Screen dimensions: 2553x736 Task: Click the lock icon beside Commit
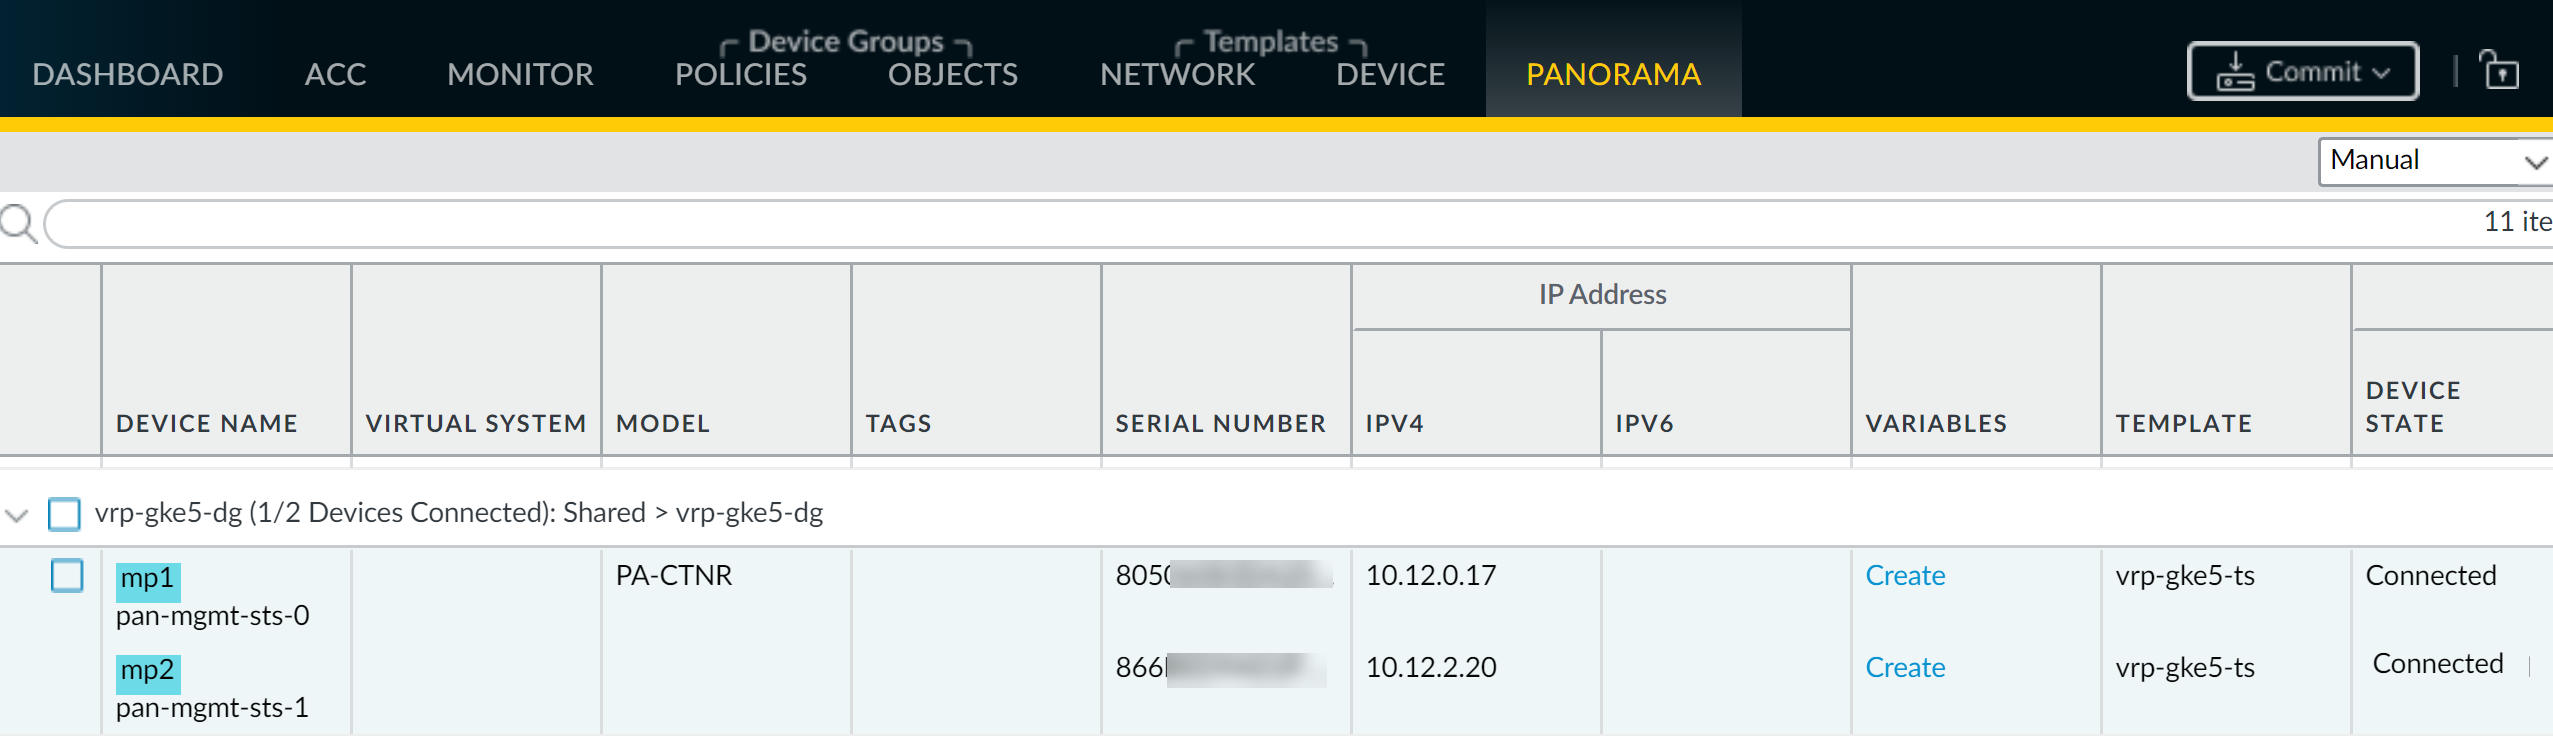(x=2500, y=71)
